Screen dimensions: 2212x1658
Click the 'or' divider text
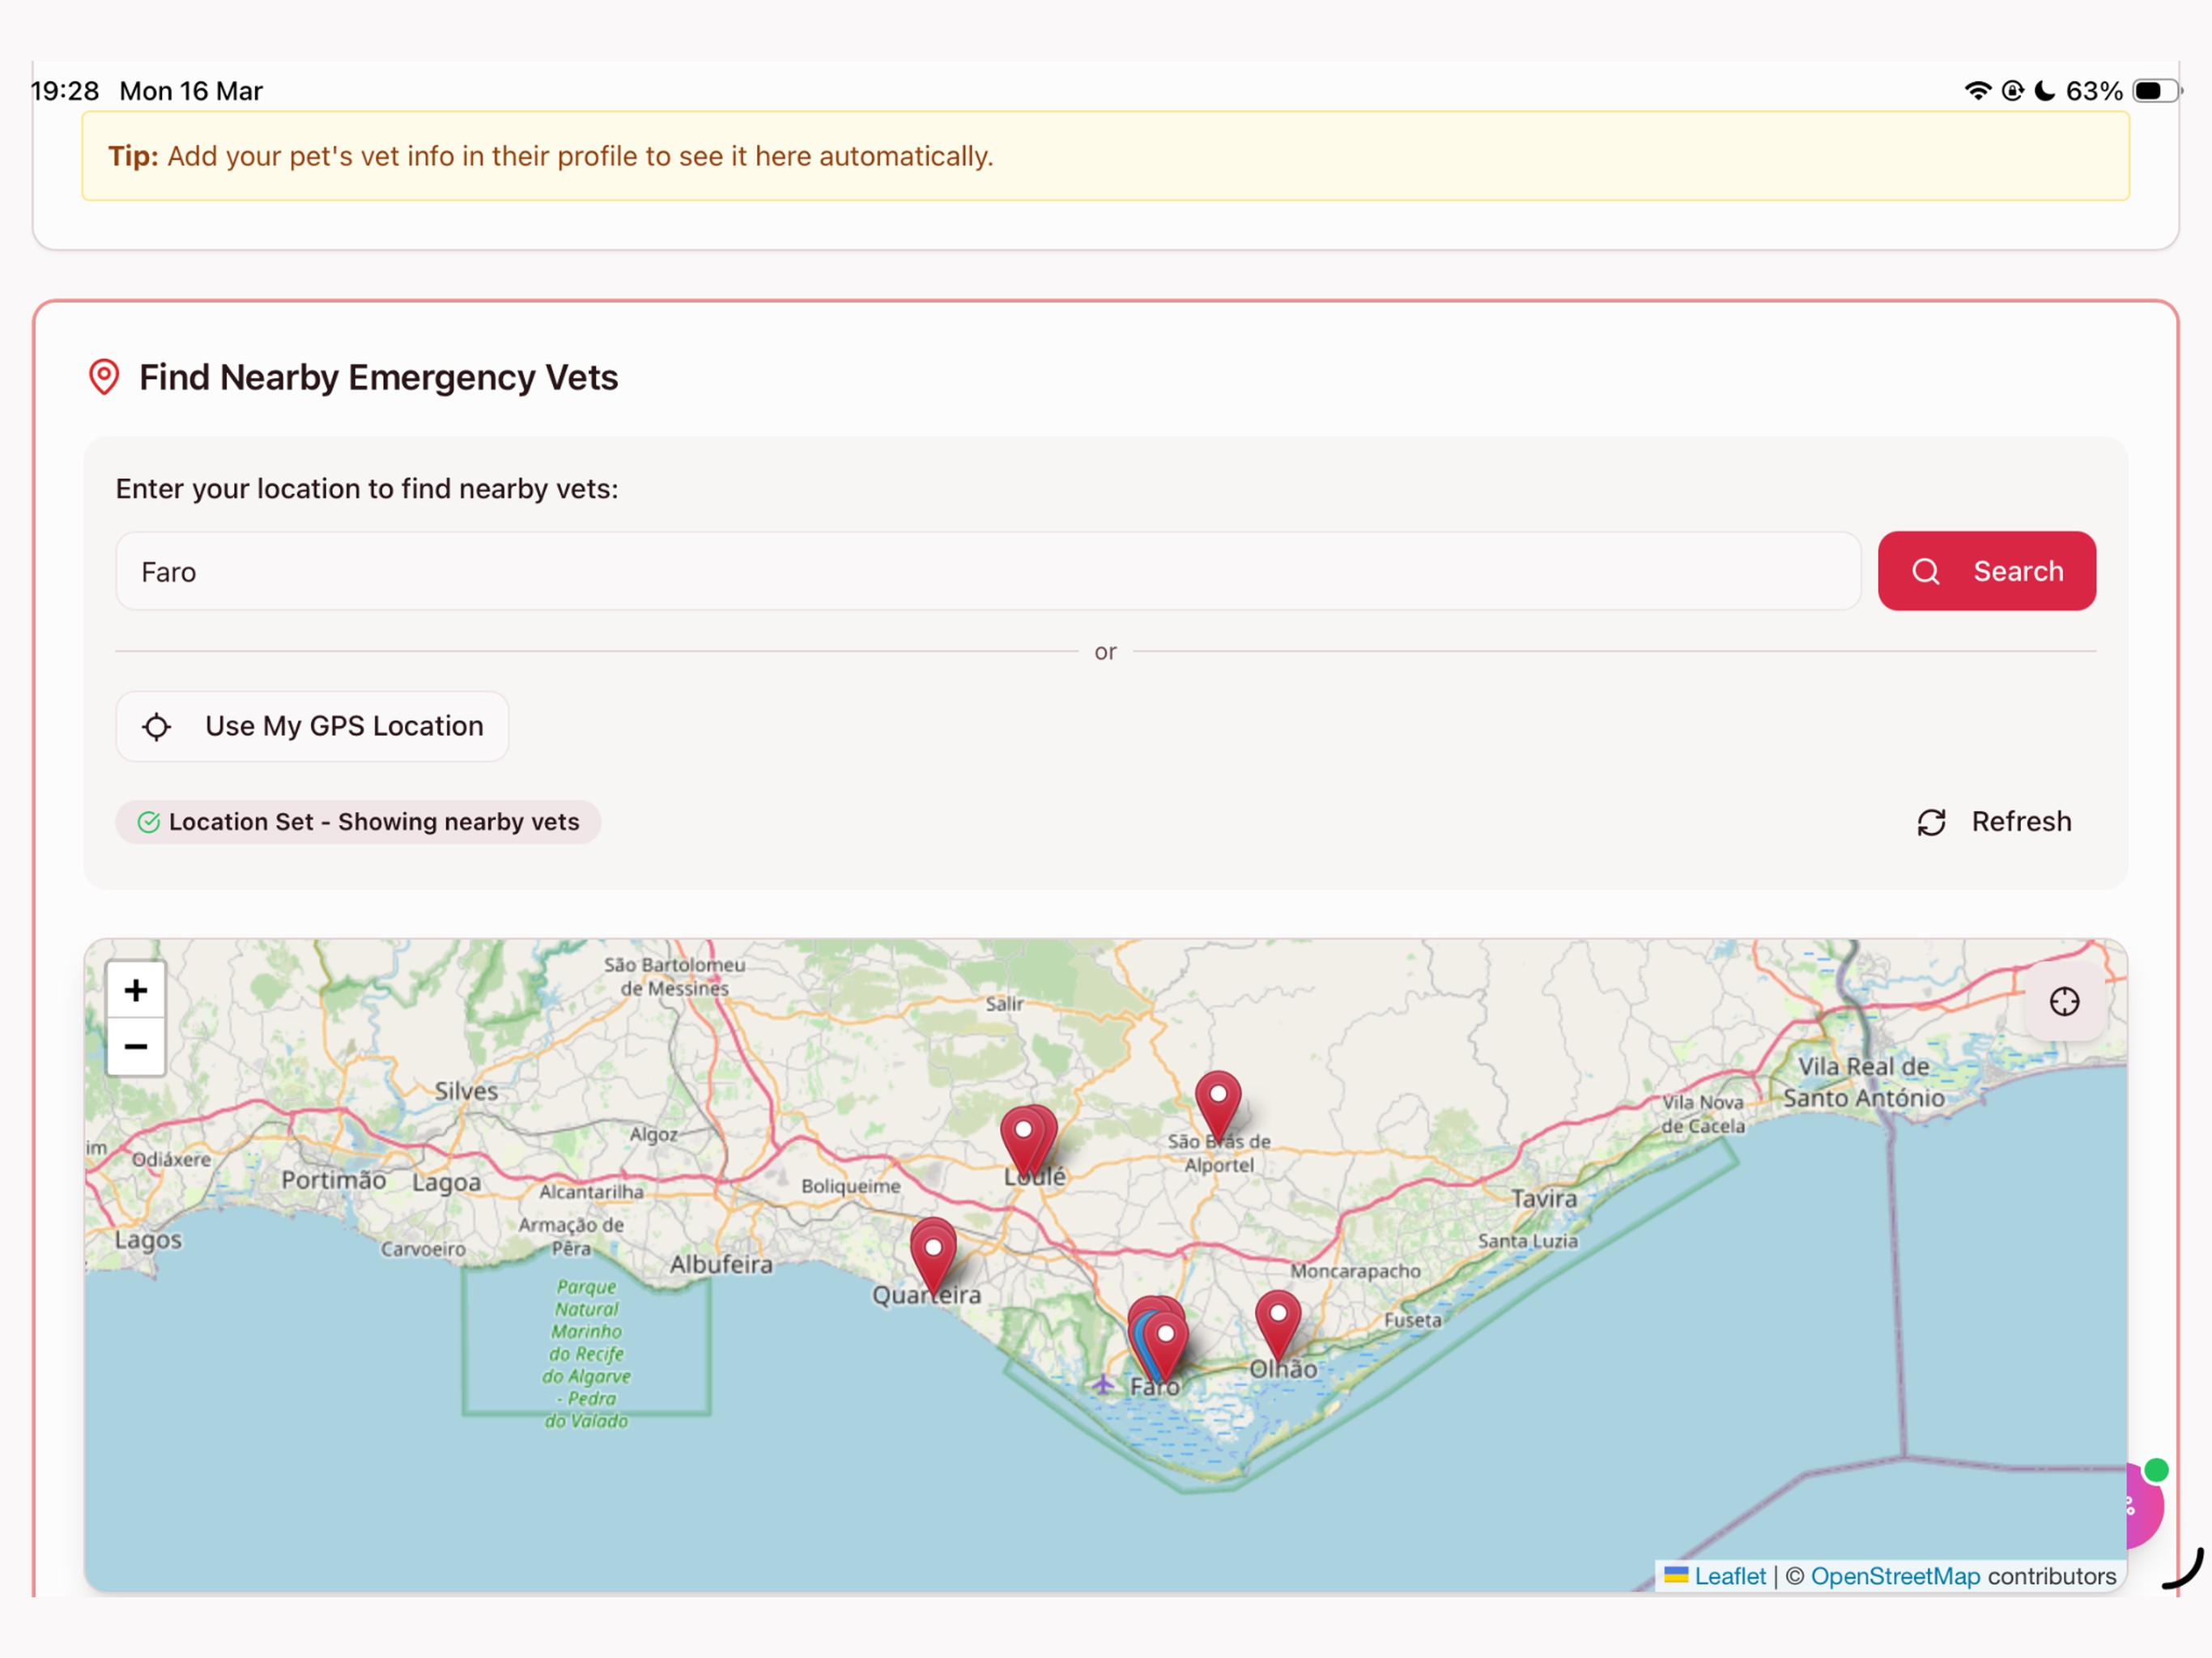pyautogui.click(x=1105, y=652)
